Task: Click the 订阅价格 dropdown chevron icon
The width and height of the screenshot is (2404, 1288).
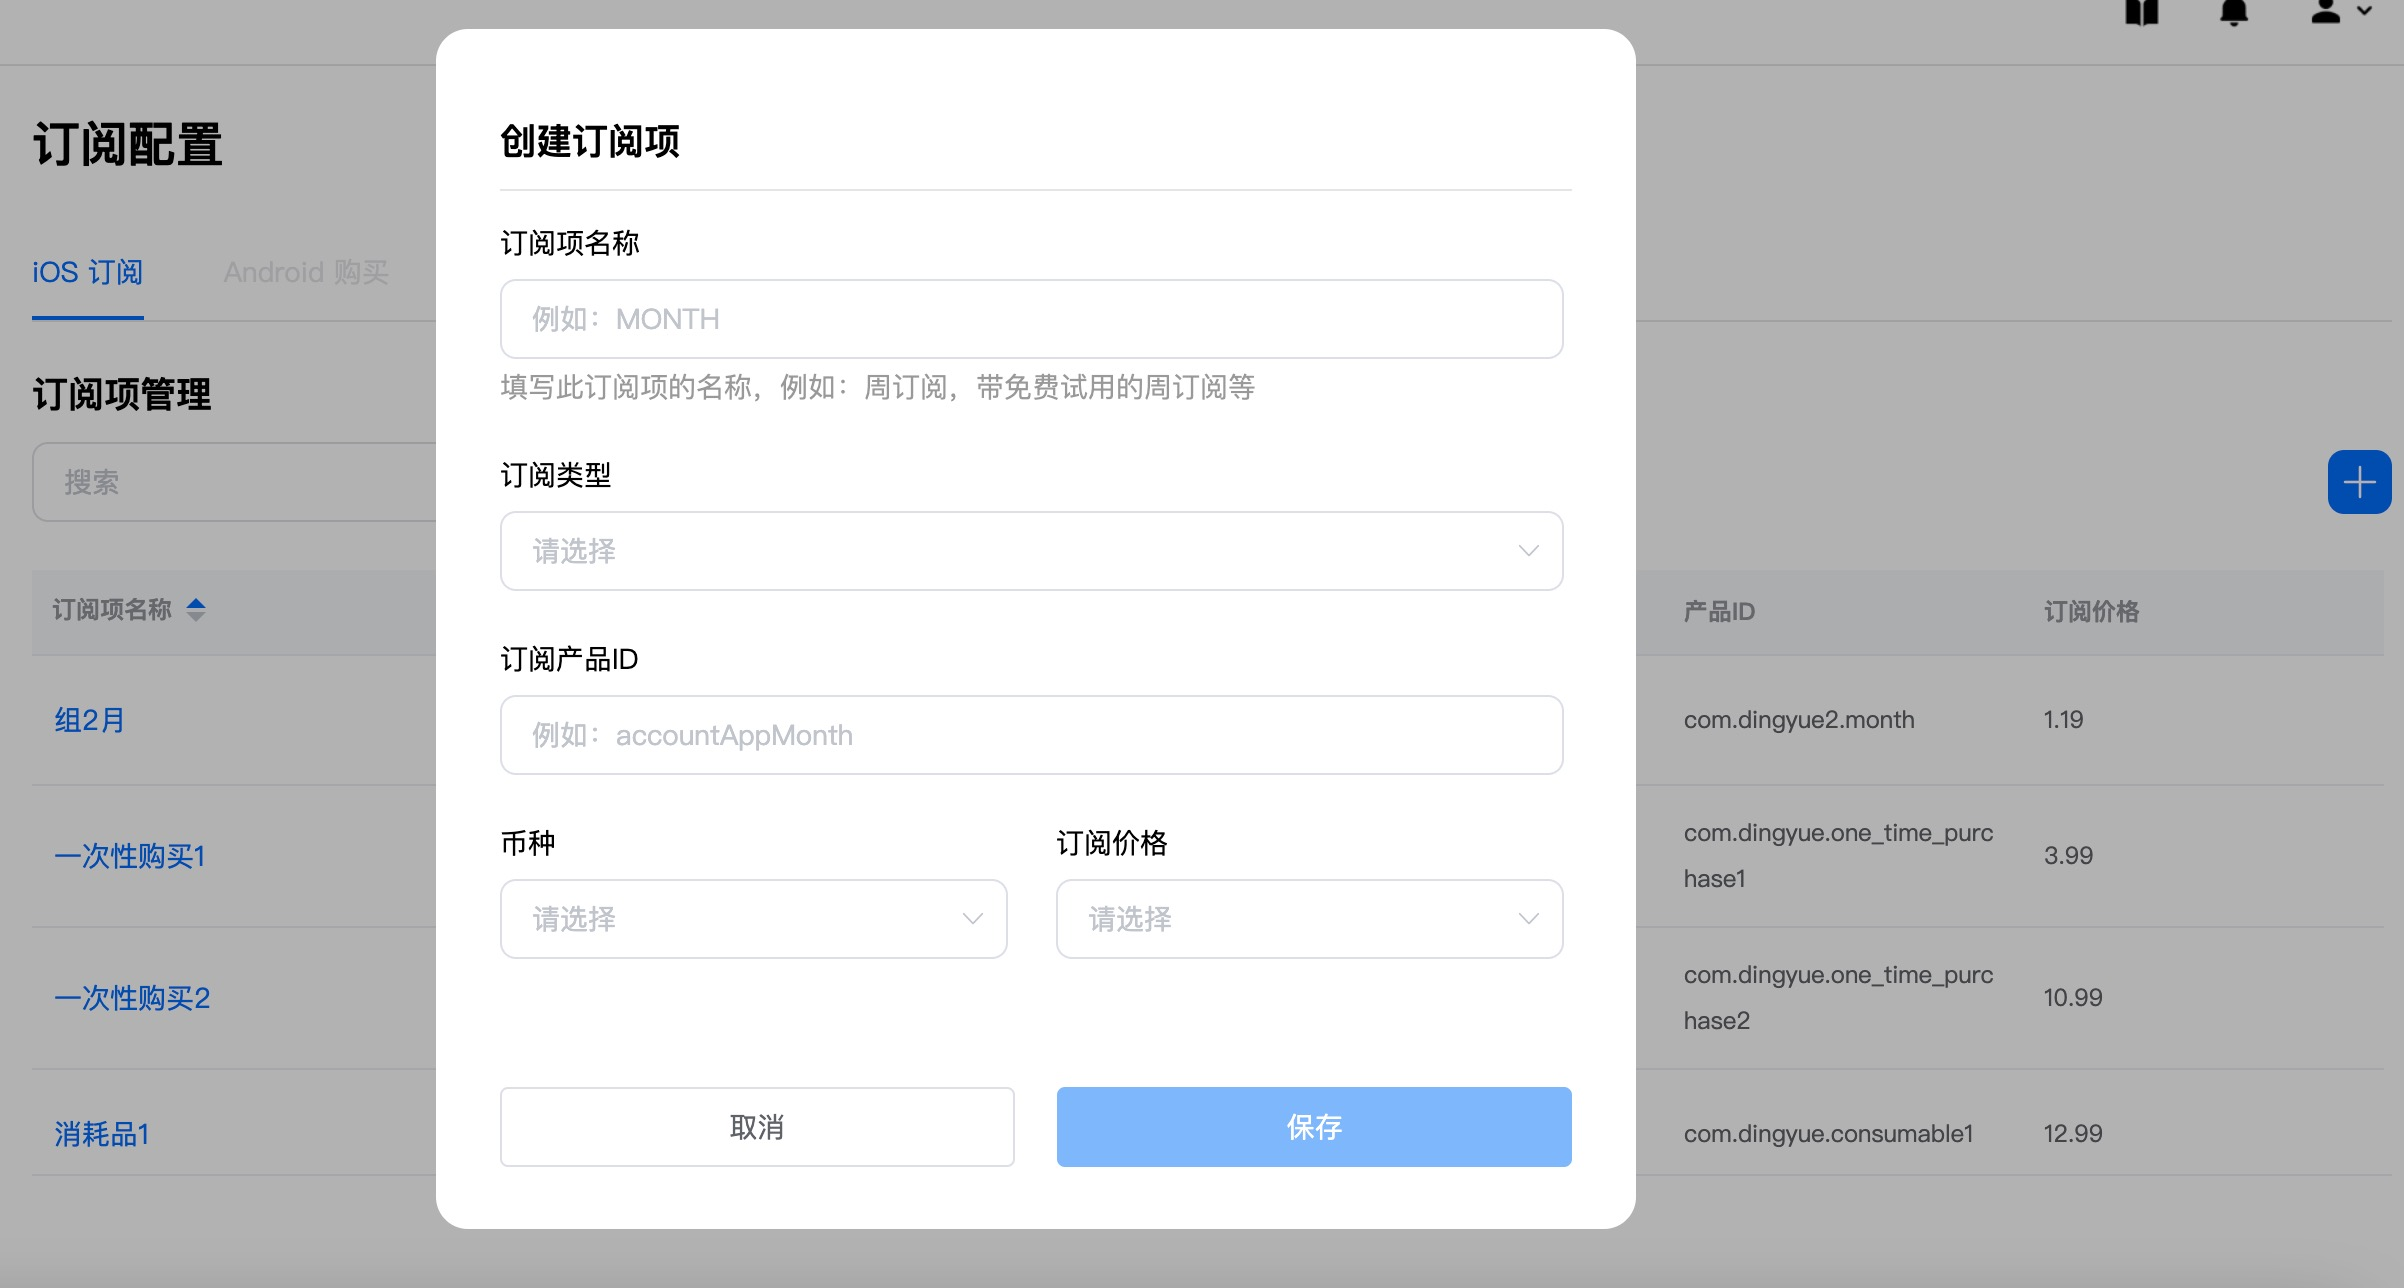Action: (x=1527, y=918)
